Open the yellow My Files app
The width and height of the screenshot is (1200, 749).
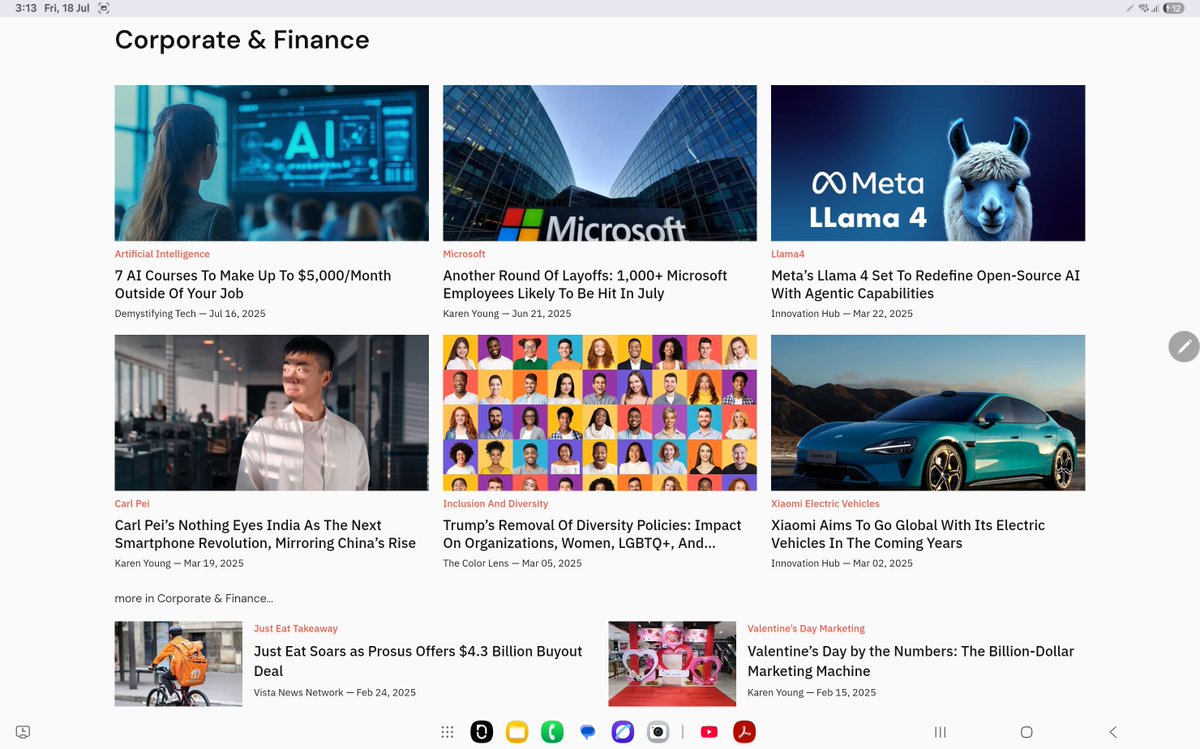pos(517,732)
